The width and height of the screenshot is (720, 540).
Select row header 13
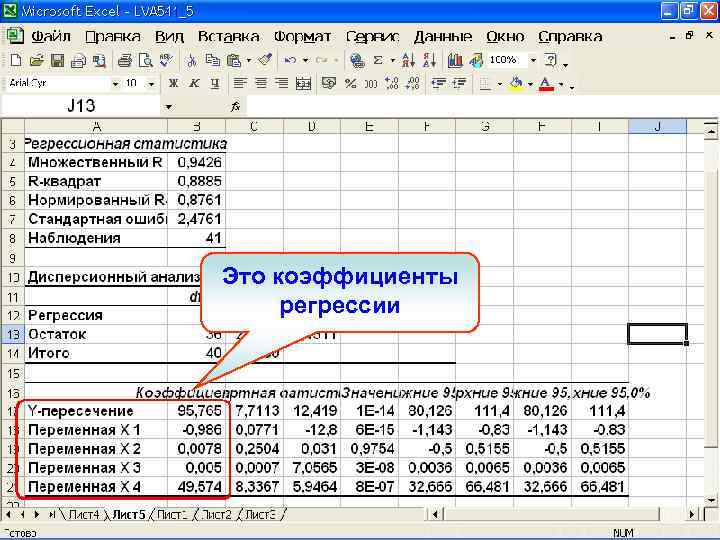[12, 334]
